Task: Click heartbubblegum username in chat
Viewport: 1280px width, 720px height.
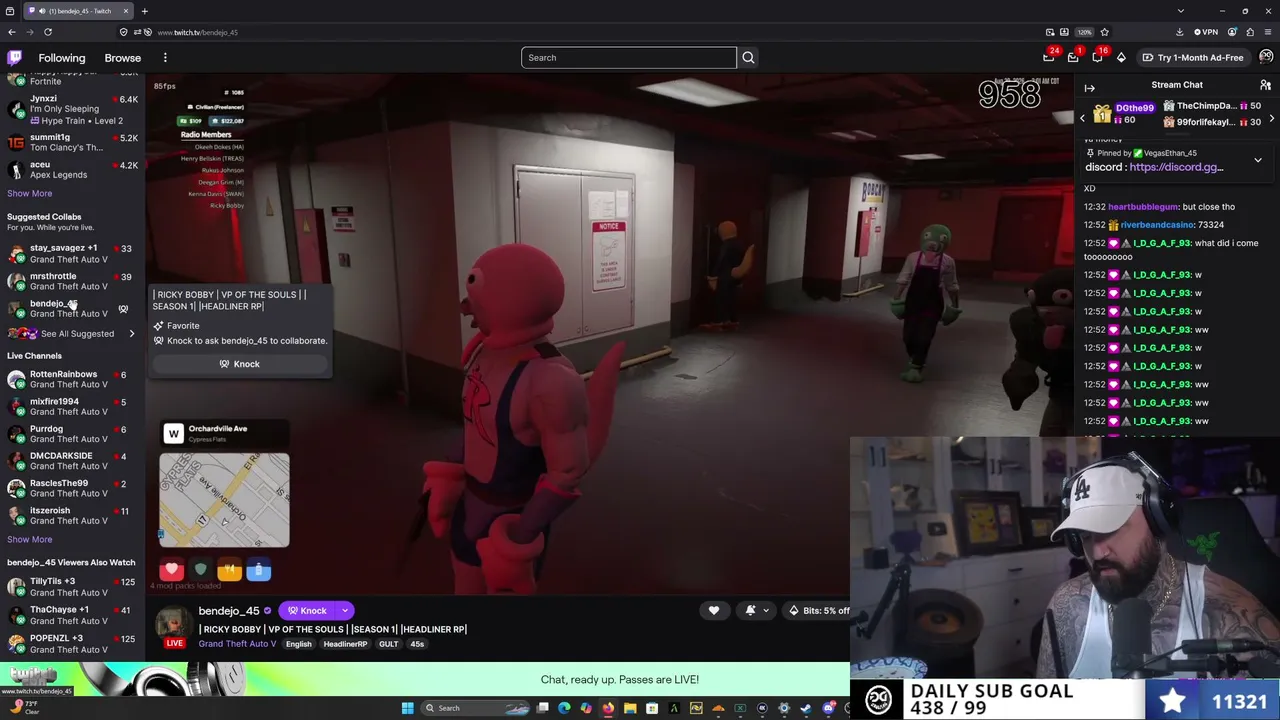Action: 1142,207
